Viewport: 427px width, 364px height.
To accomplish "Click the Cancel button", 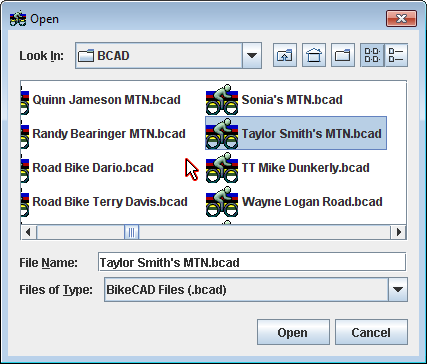I will click(371, 332).
